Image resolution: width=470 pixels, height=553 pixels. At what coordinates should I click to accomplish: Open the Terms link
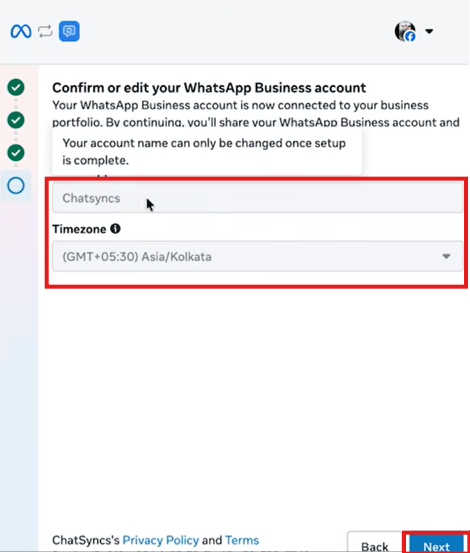click(242, 540)
